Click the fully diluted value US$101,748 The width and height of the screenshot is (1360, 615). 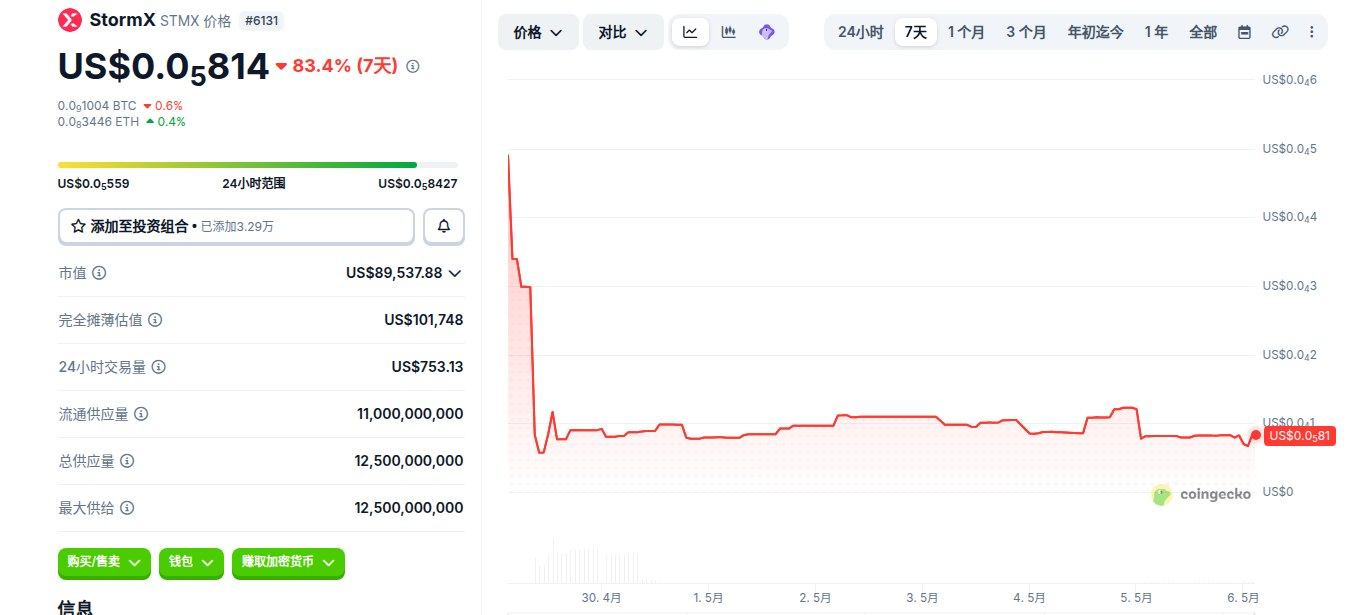click(423, 320)
